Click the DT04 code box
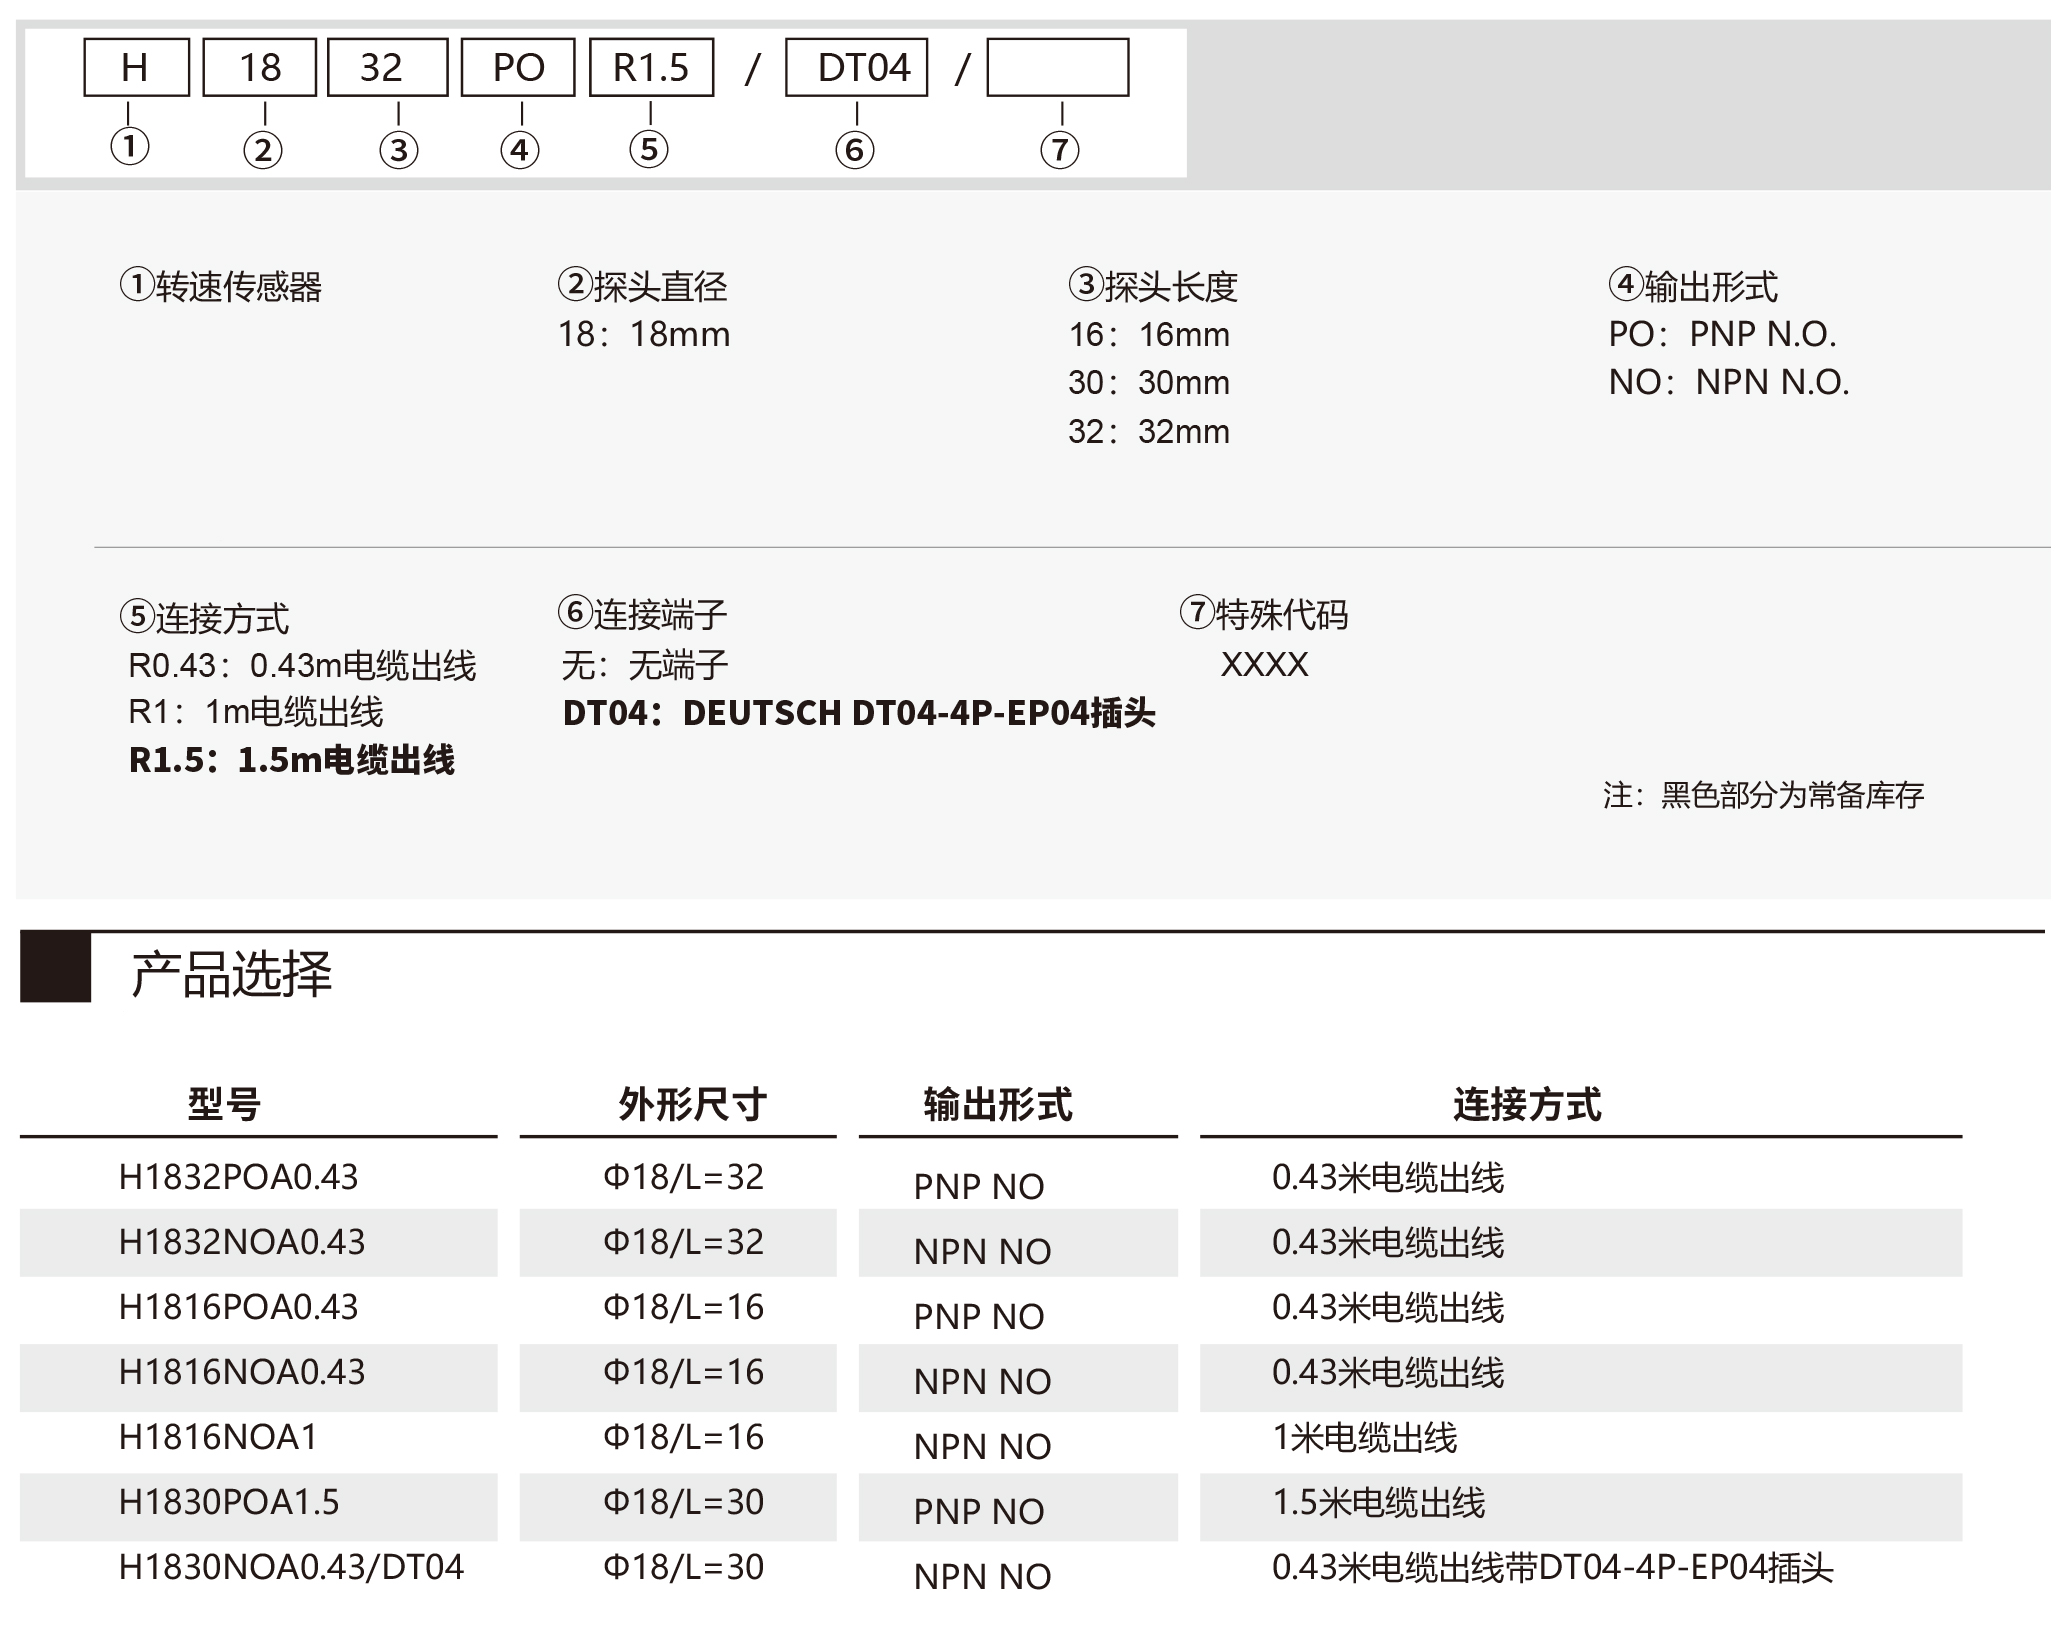Screen dimensions: 2063x1645 click(857, 68)
